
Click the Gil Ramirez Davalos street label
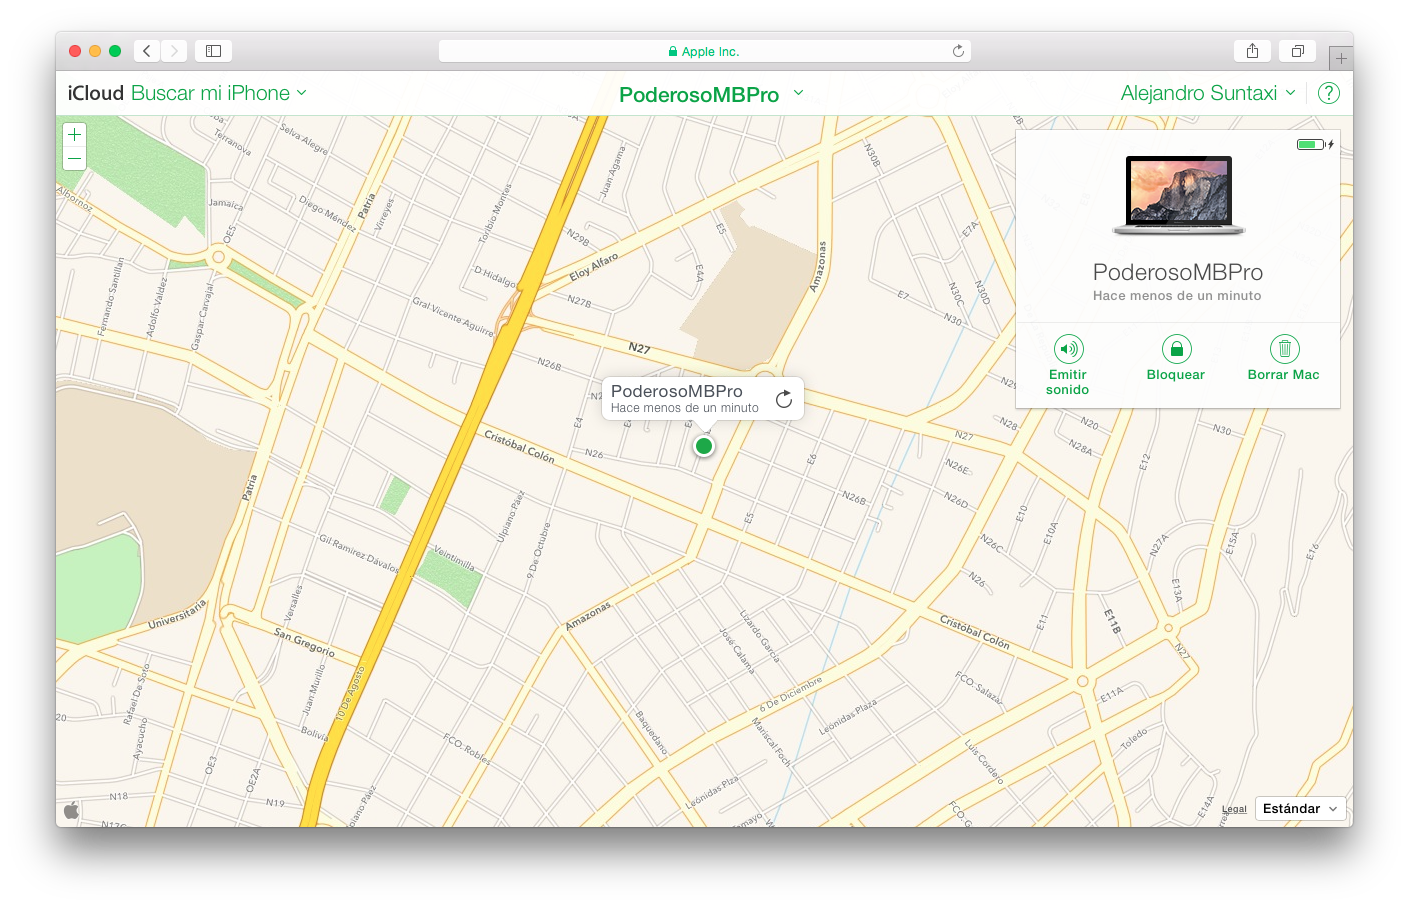click(359, 554)
